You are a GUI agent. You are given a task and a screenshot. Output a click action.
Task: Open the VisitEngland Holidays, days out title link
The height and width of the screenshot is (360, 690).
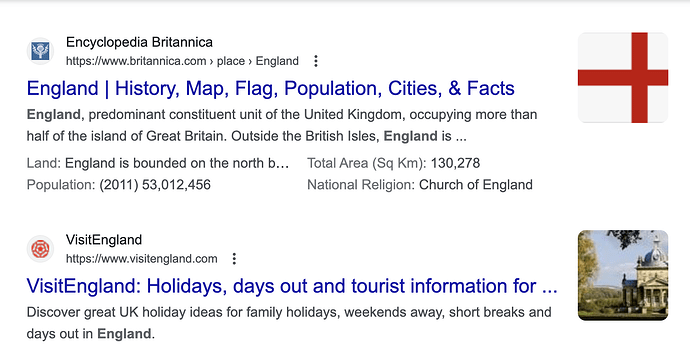292,286
